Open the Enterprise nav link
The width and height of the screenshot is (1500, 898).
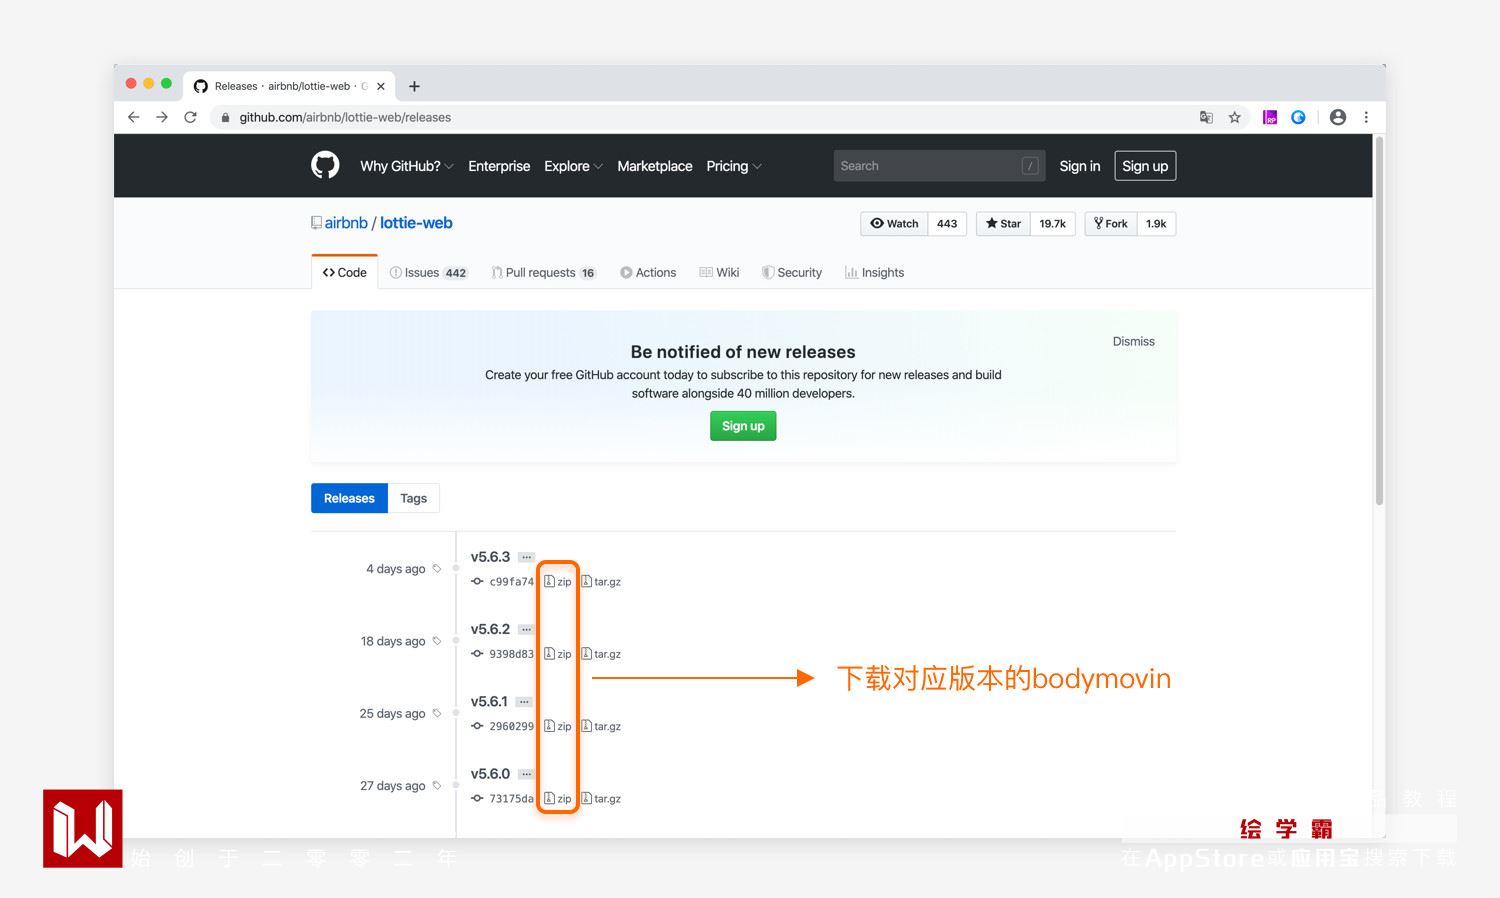[499, 166]
